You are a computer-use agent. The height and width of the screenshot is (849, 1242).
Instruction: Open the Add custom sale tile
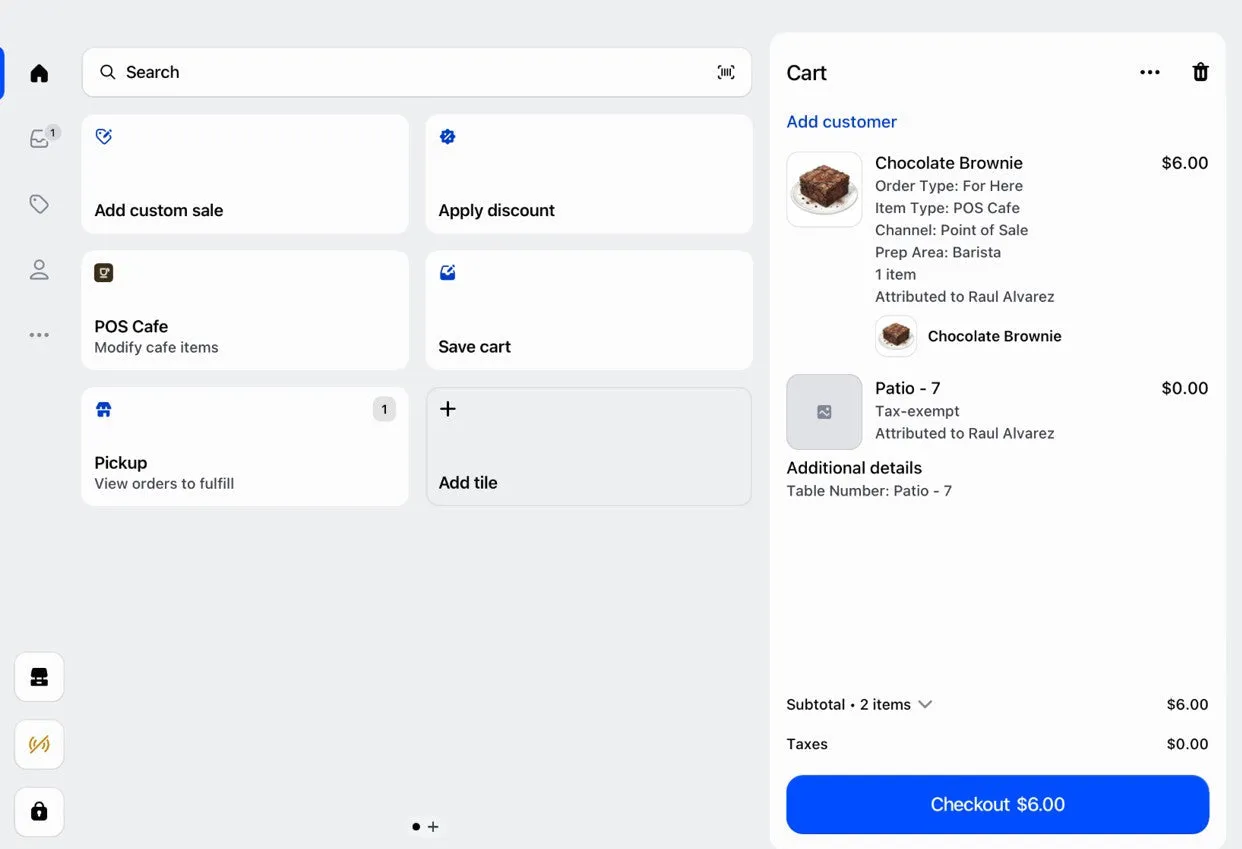pyautogui.click(x=245, y=174)
